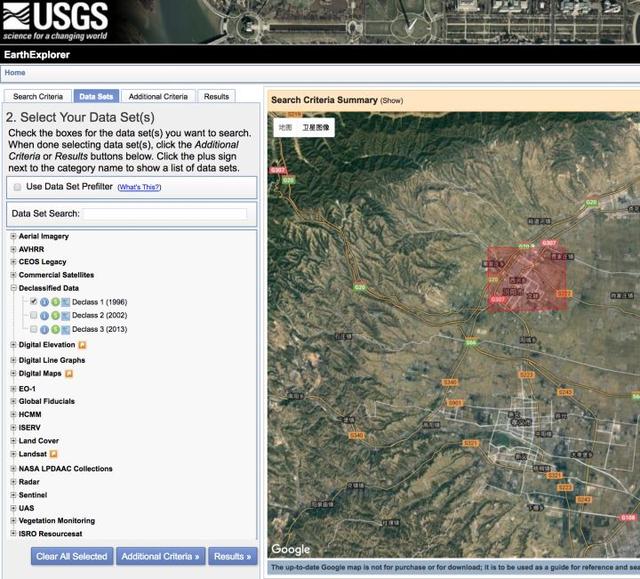
Task: Click the Data Set Search input field
Action: [x=165, y=214]
